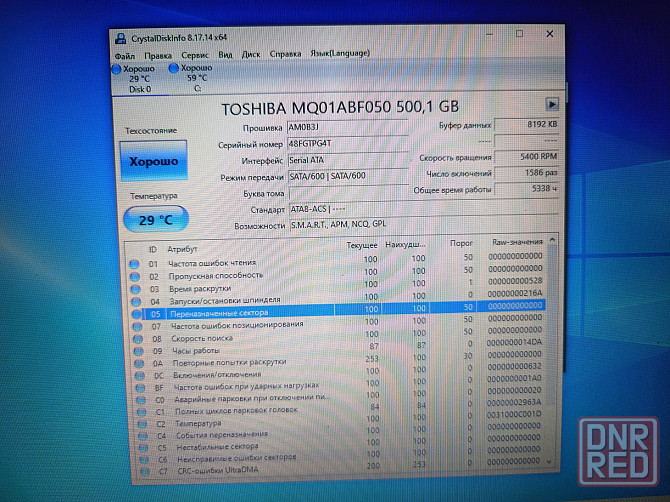Click status dot of row C7
Viewport: 670px width, 502px height.
pyautogui.click(x=145, y=472)
